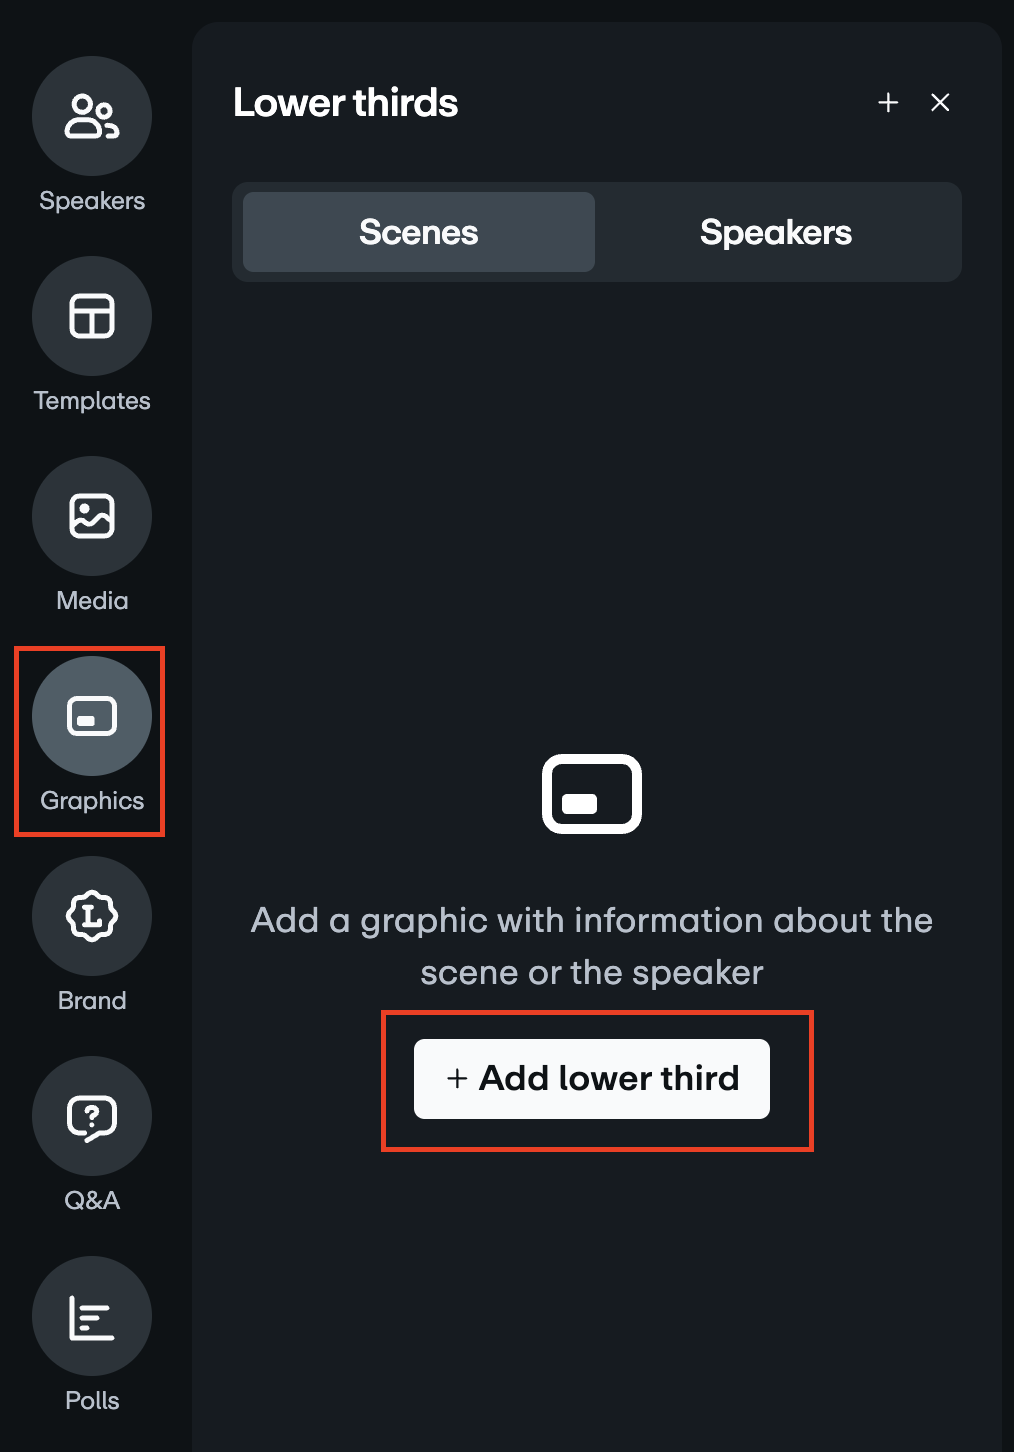Click the Templates label text
The width and height of the screenshot is (1014, 1452).
point(91,400)
